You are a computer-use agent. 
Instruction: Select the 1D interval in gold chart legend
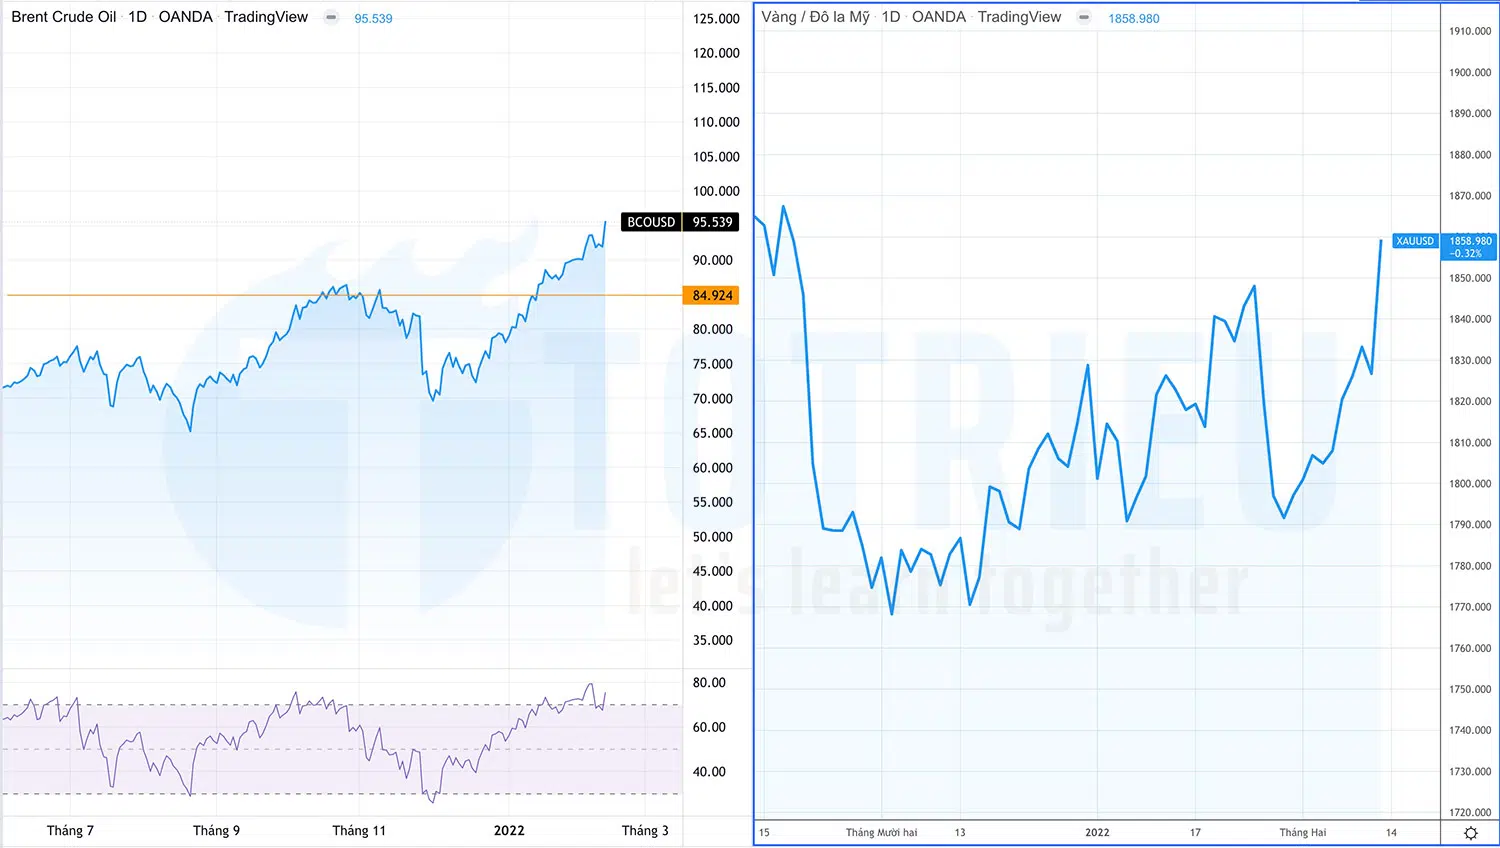[891, 17]
